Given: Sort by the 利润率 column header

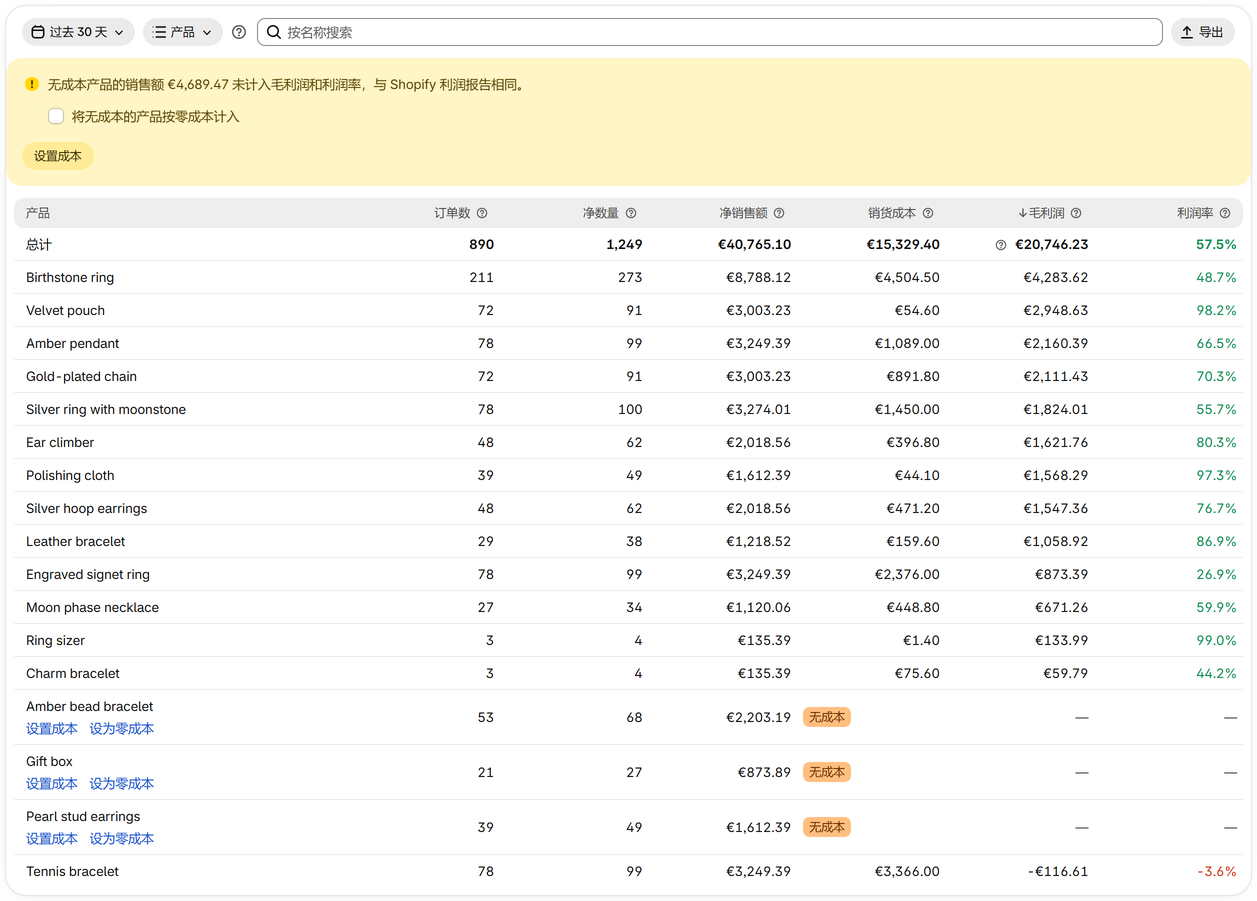Looking at the screenshot, I should coord(1195,213).
